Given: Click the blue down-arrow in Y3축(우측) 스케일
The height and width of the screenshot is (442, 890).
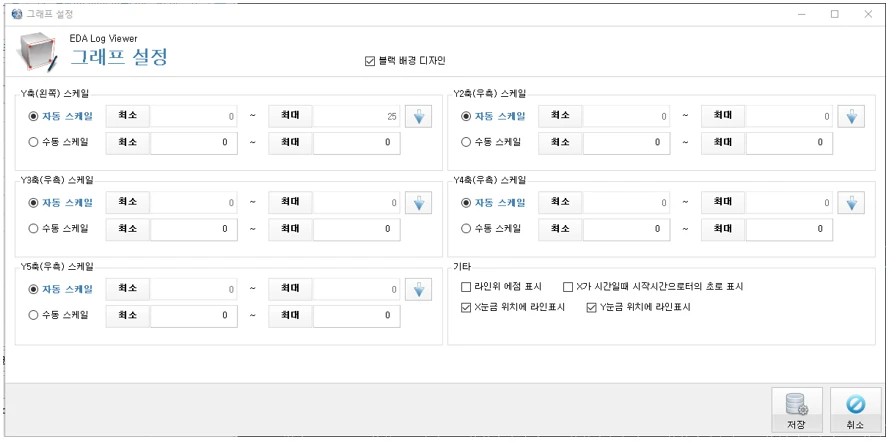Looking at the screenshot, I should pos(418,203).
